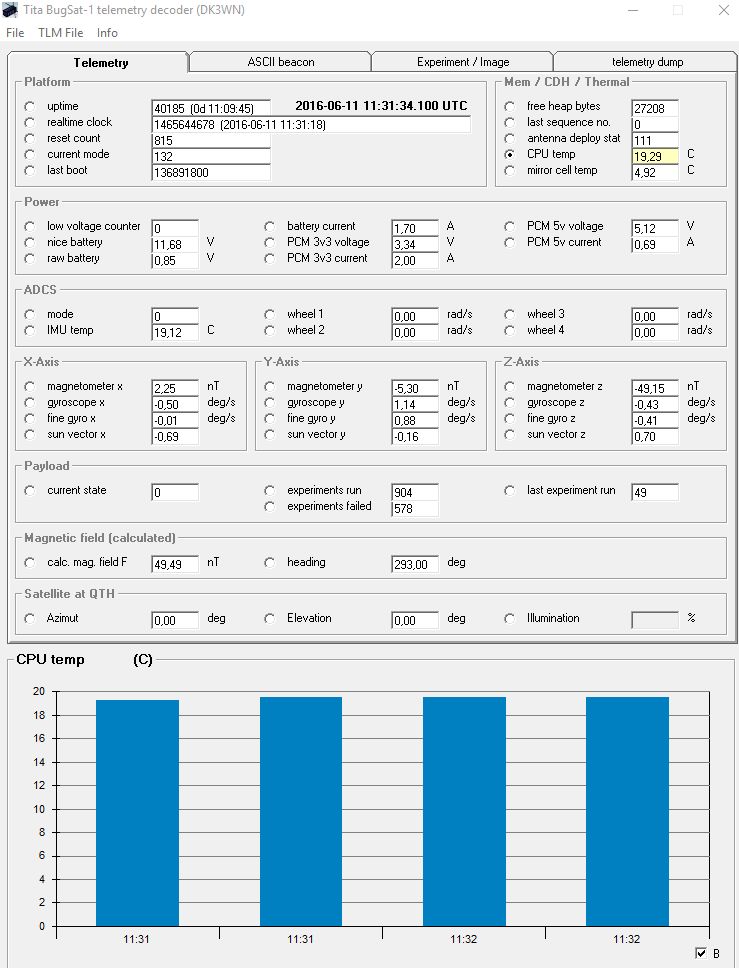
Task: Click the uptime value field 40185
Action: (211, 108)
